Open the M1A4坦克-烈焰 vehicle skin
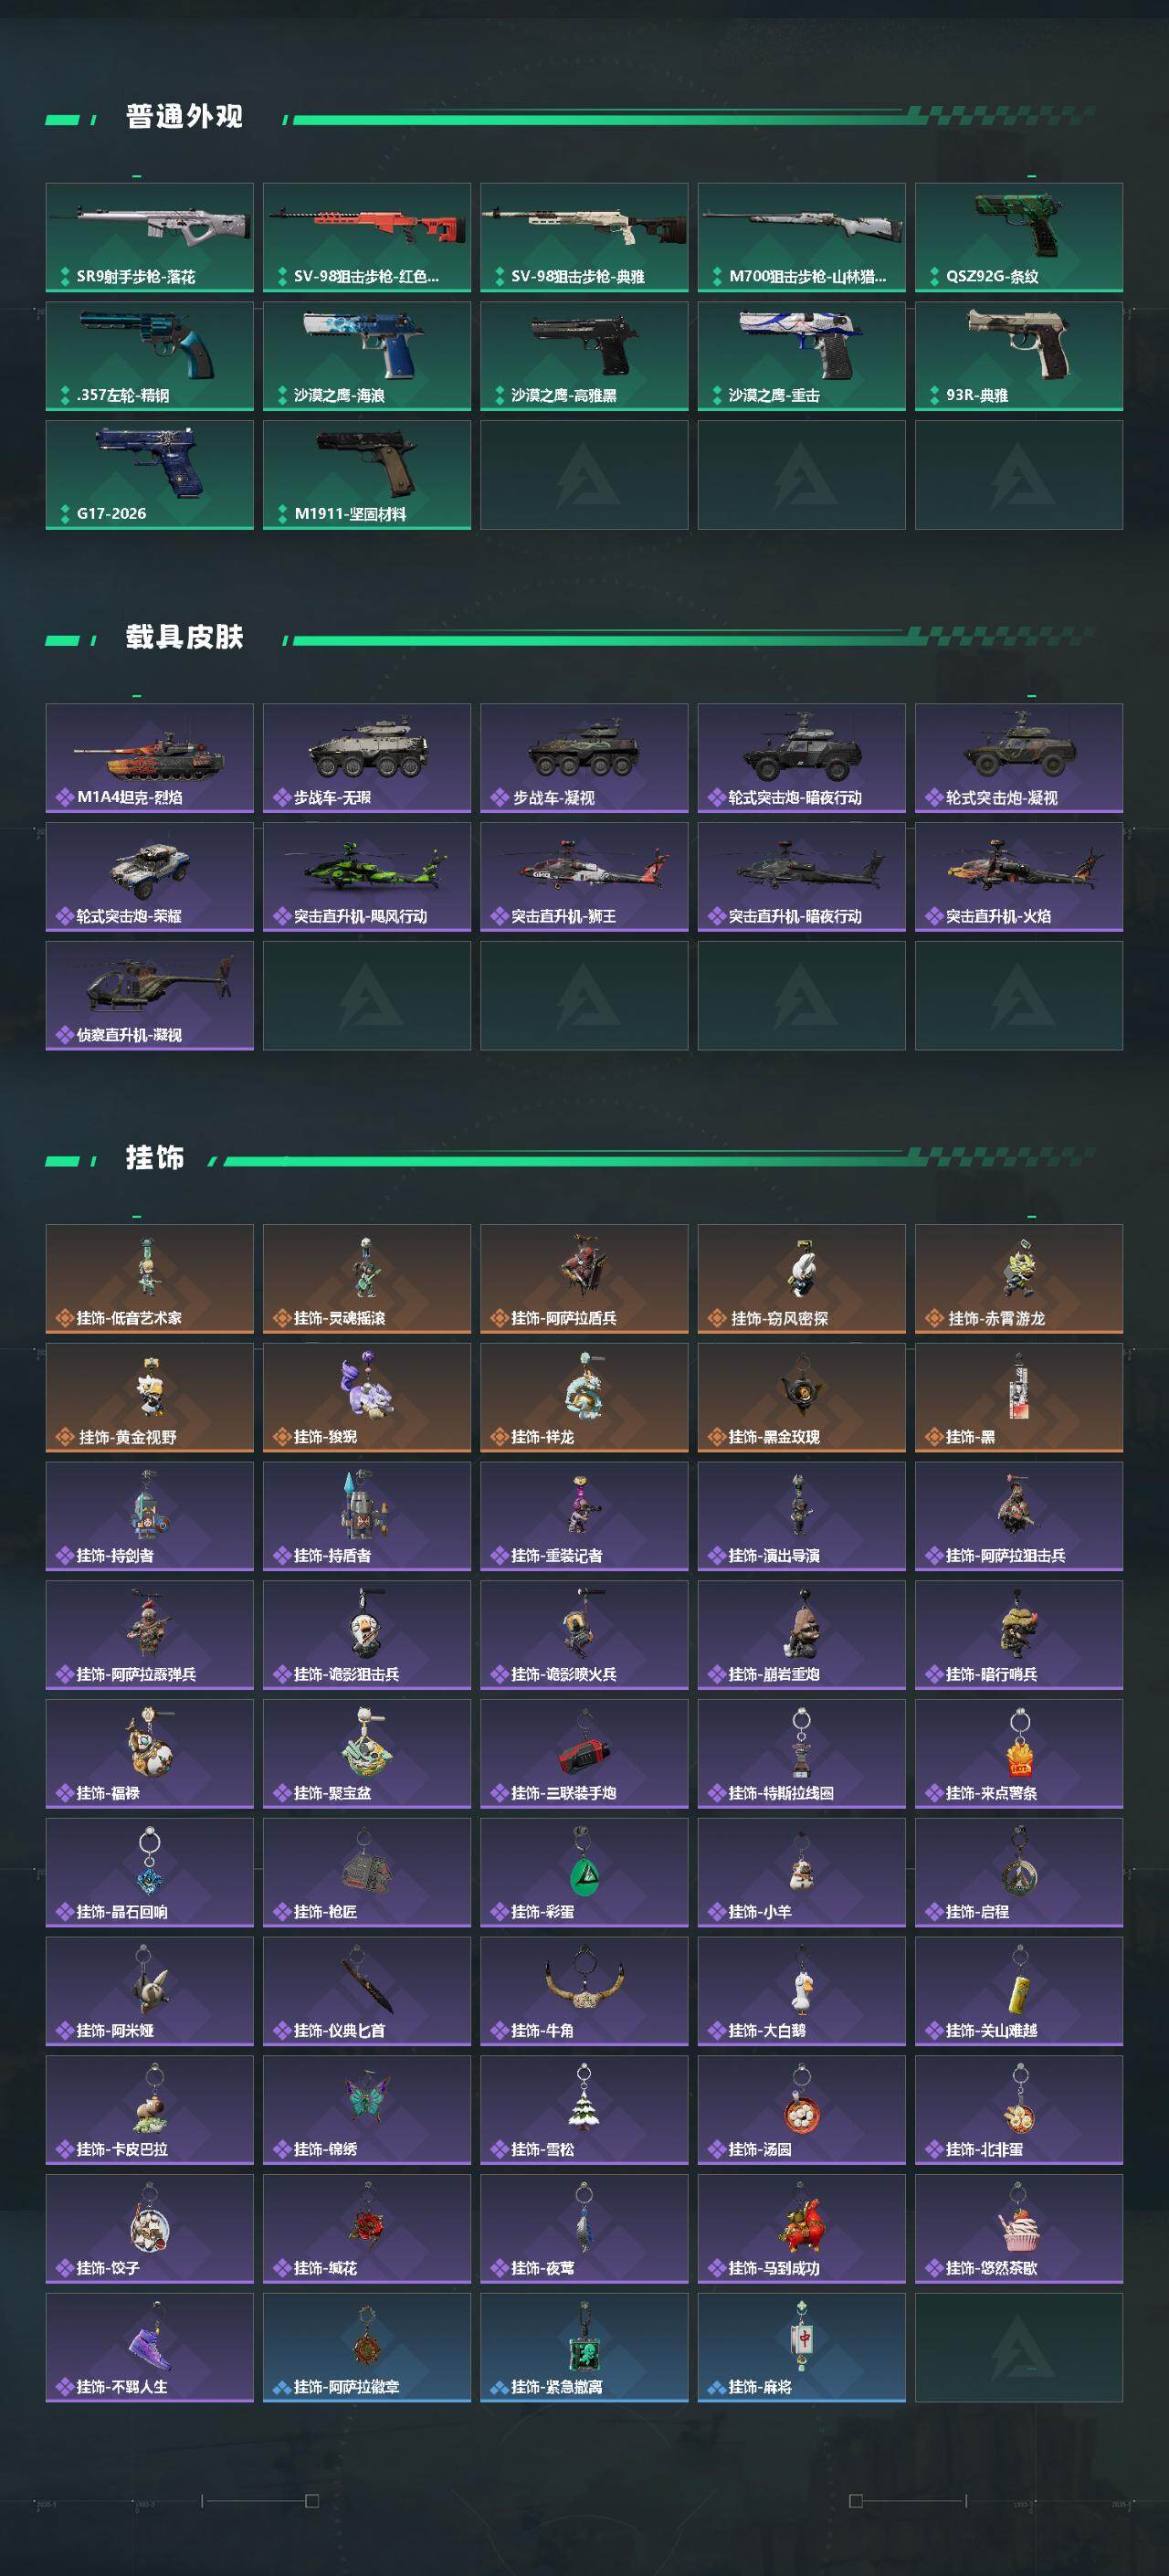1169x2576 pixels. 149,758
